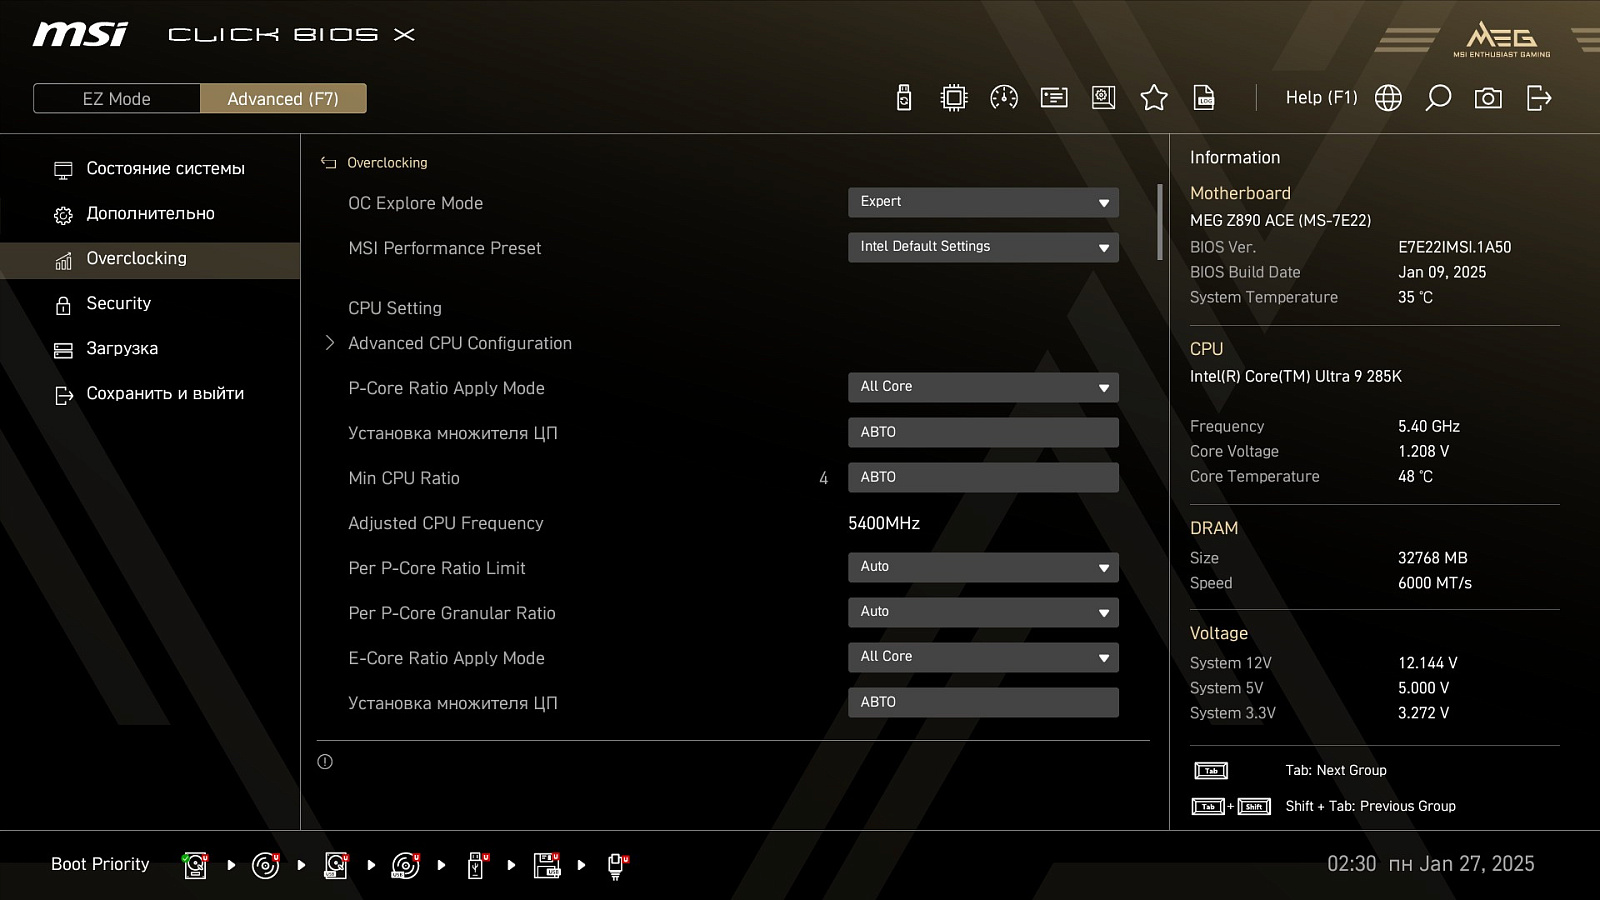Select the USB hard disk boot icon
Screen dimensions: 1600x900
pos(336,865)
